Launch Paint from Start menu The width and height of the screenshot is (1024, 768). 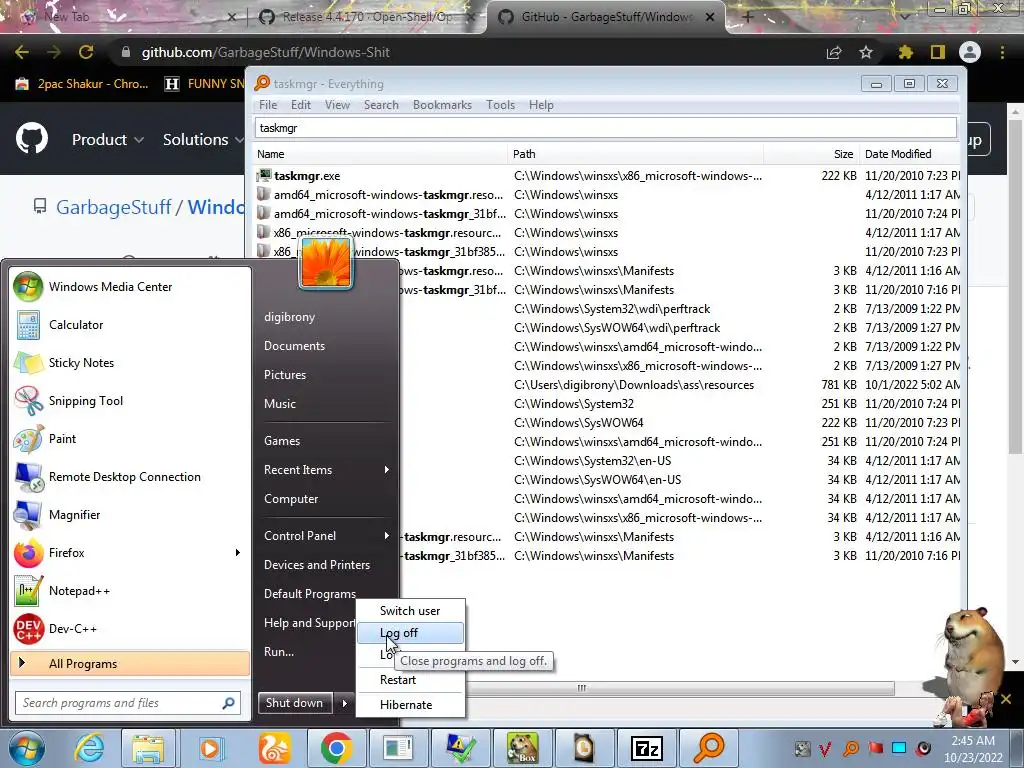[131, 439]
